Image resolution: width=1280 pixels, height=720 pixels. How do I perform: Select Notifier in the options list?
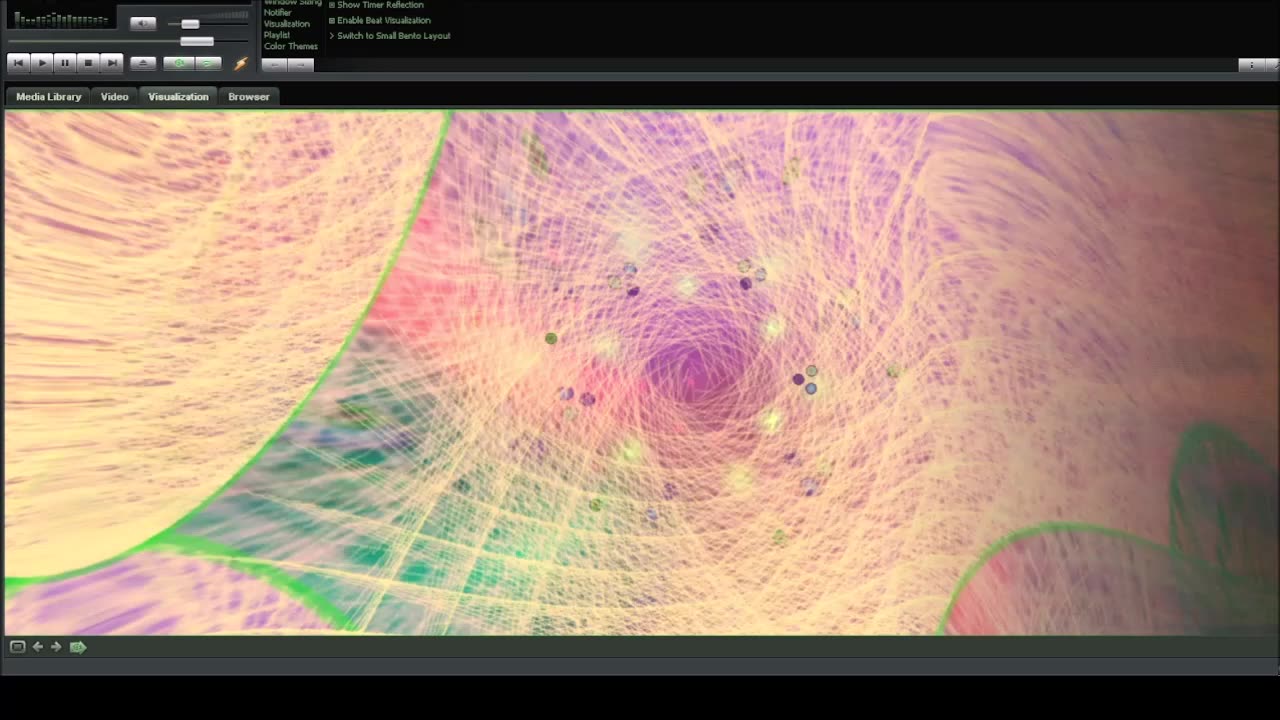[x=278, y=13]
